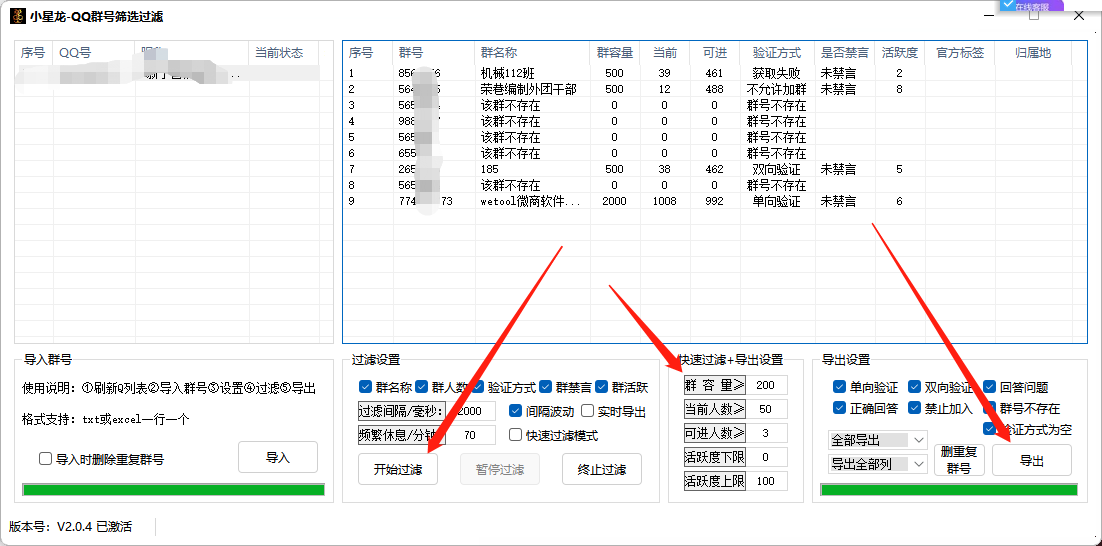
Task: Click the 终止过滤 button
Action: click(x=602, y=469)
